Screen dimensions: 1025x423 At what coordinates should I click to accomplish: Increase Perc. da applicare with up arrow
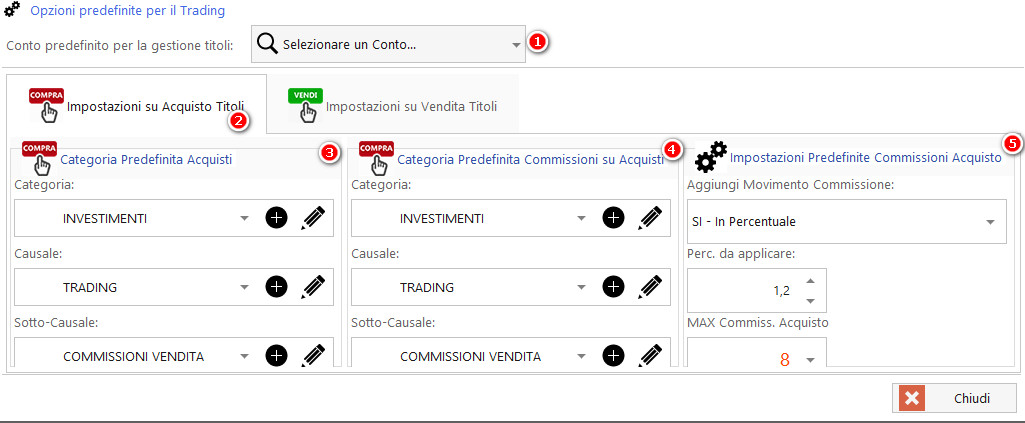[x=810, y=281]
